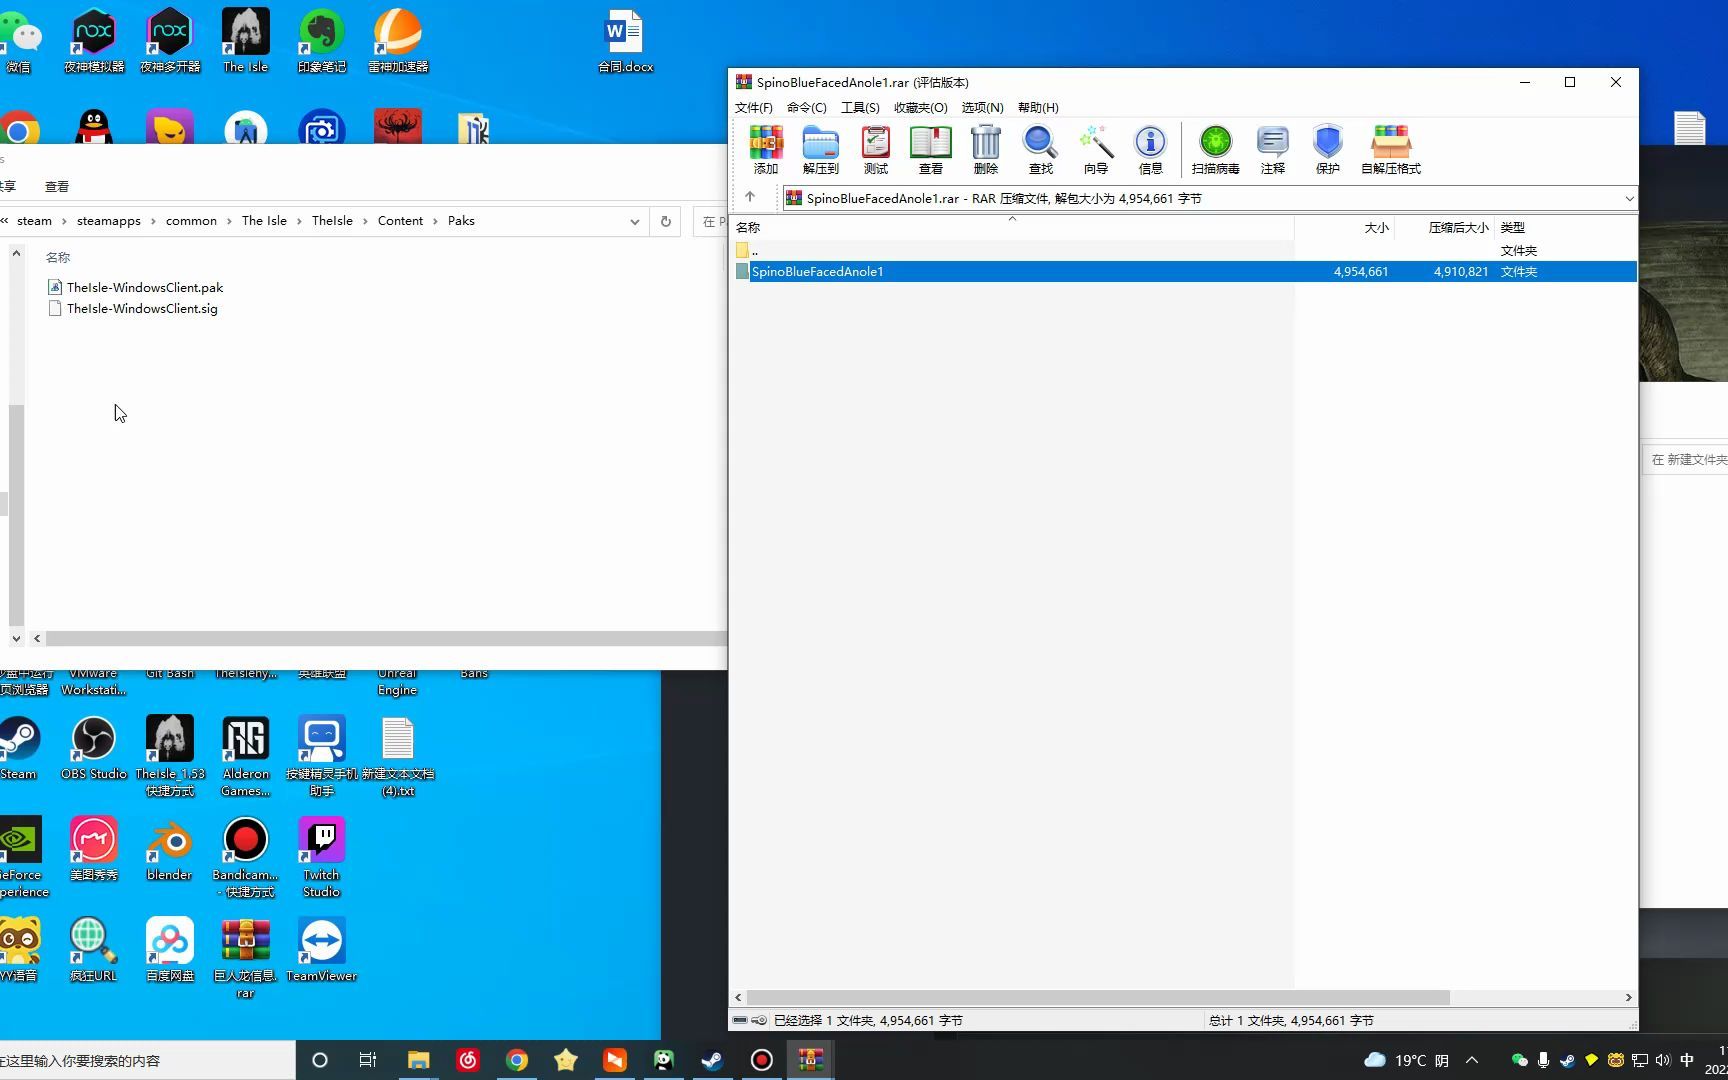
Task: Sort by Size (大小) column
Action: click(x=1345, y=227)
